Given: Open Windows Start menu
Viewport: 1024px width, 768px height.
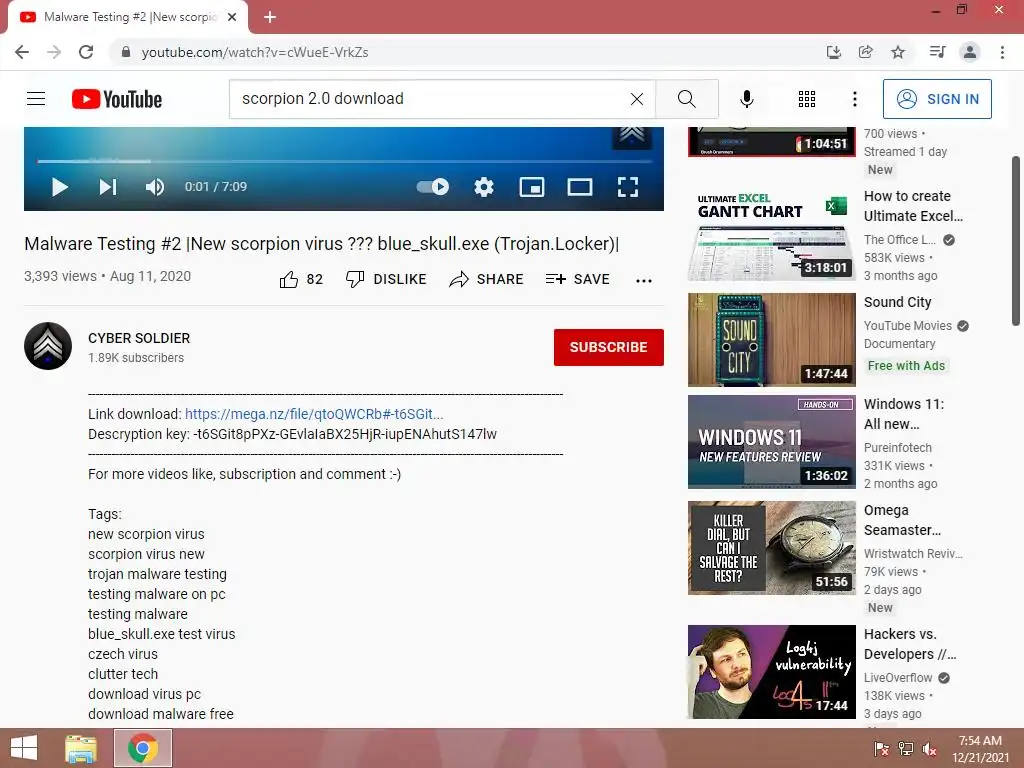Looking at the screenshot, I should tap(24, 748).
